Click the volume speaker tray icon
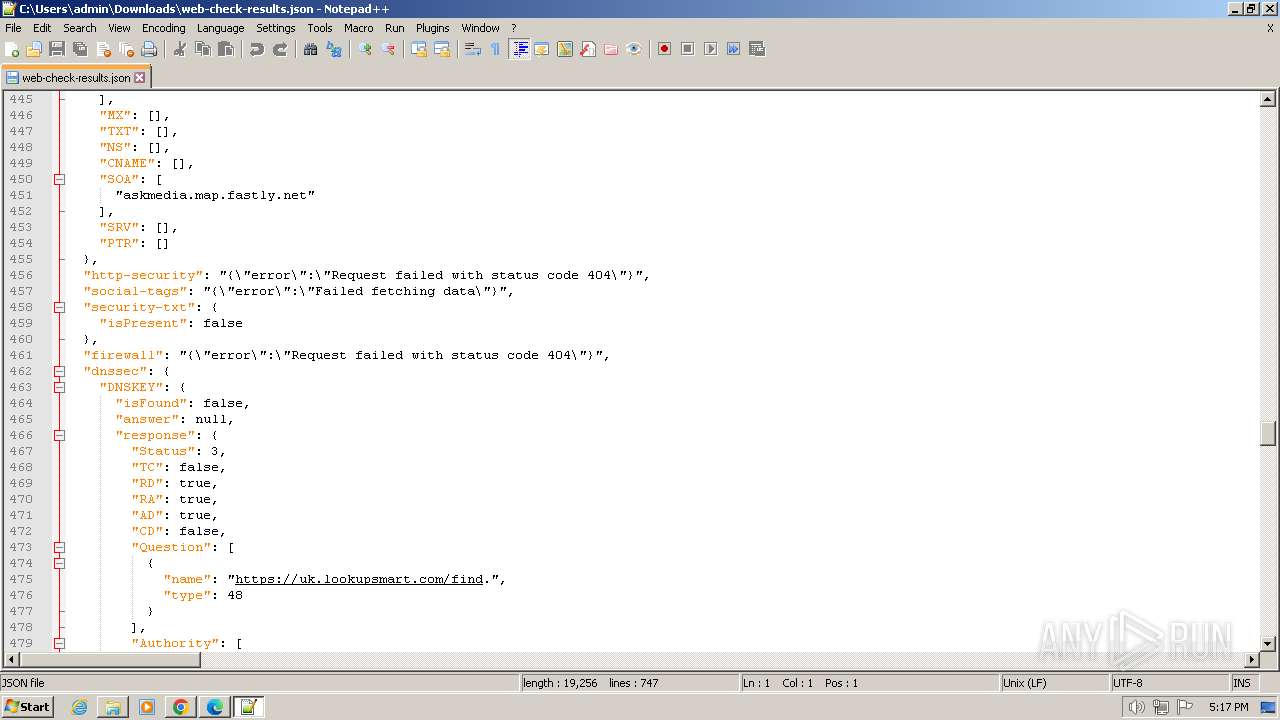This screenshot has width=1280, height=720. (x=1136, y=707)
